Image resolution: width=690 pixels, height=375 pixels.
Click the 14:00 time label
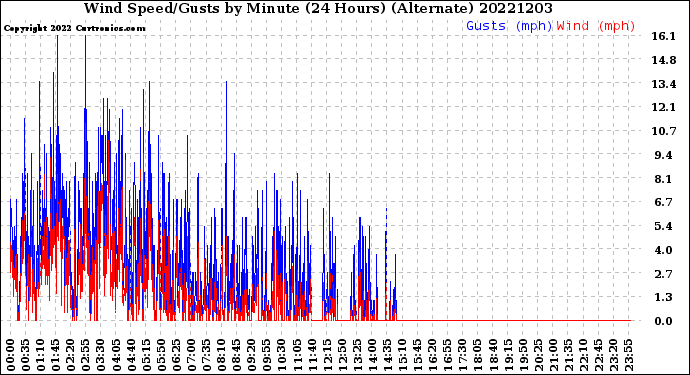372,355
